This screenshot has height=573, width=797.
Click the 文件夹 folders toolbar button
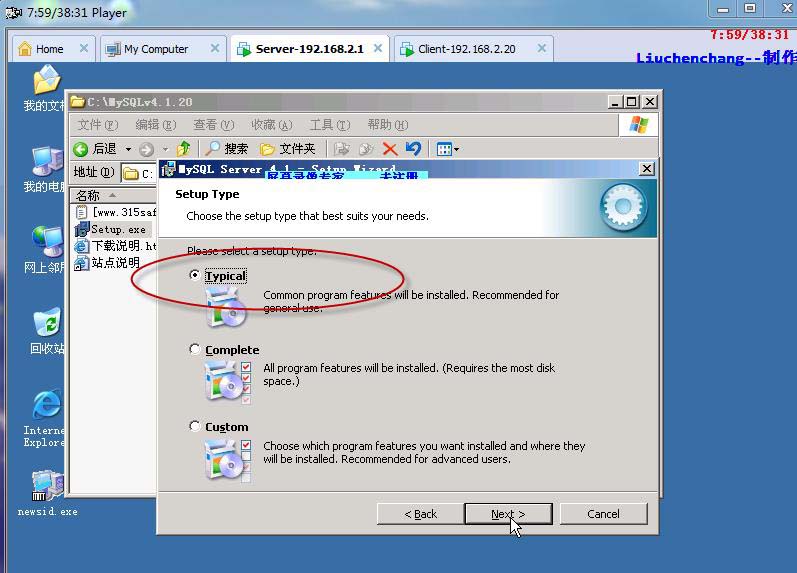coord(288,149)
